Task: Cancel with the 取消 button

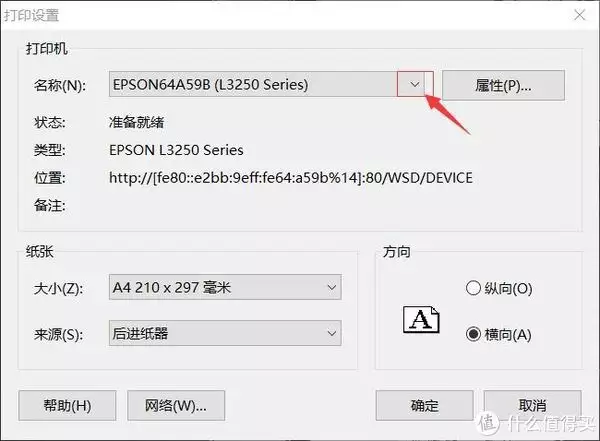Action: [533, 405]
